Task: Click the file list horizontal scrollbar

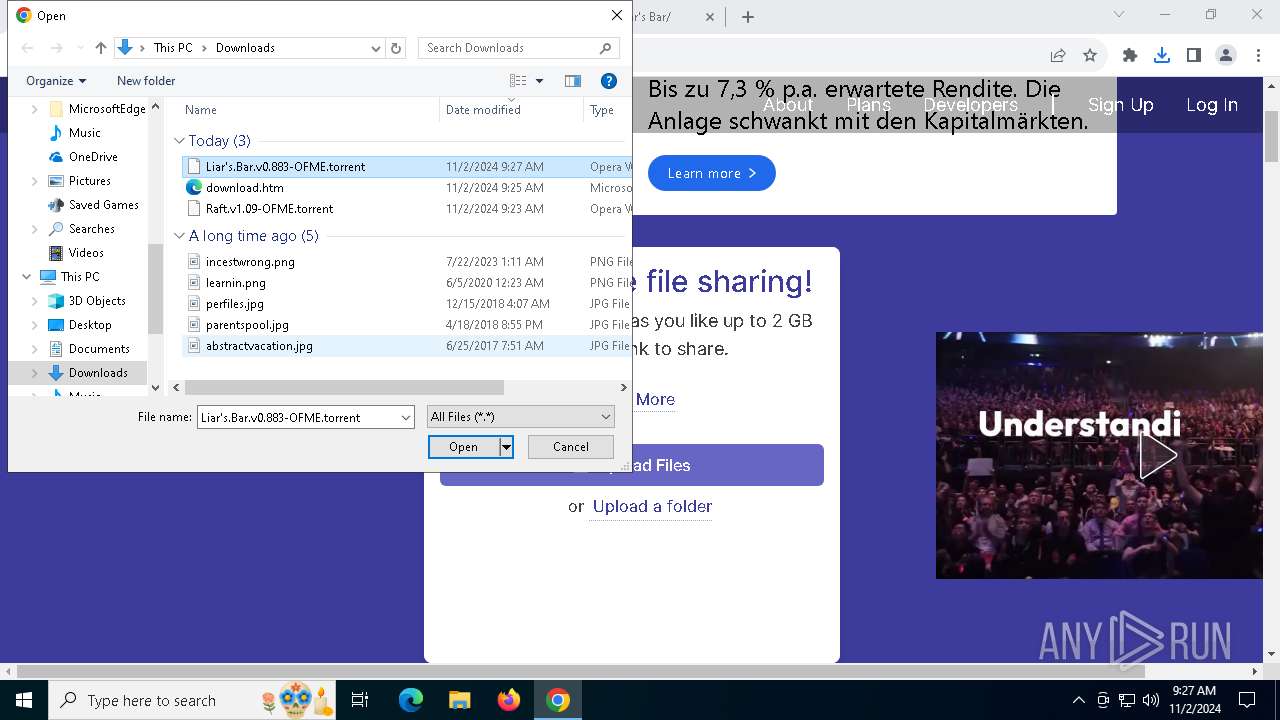Action: 344,387
